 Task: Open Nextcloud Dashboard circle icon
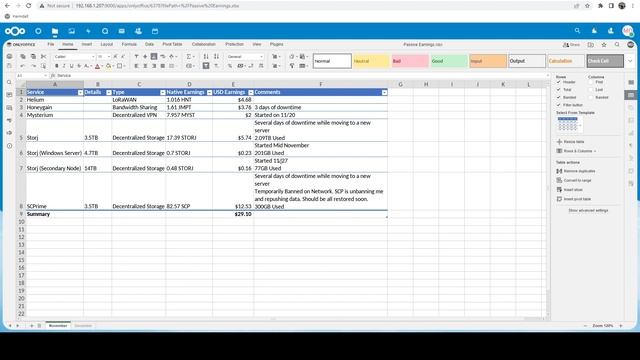[38, 31]
